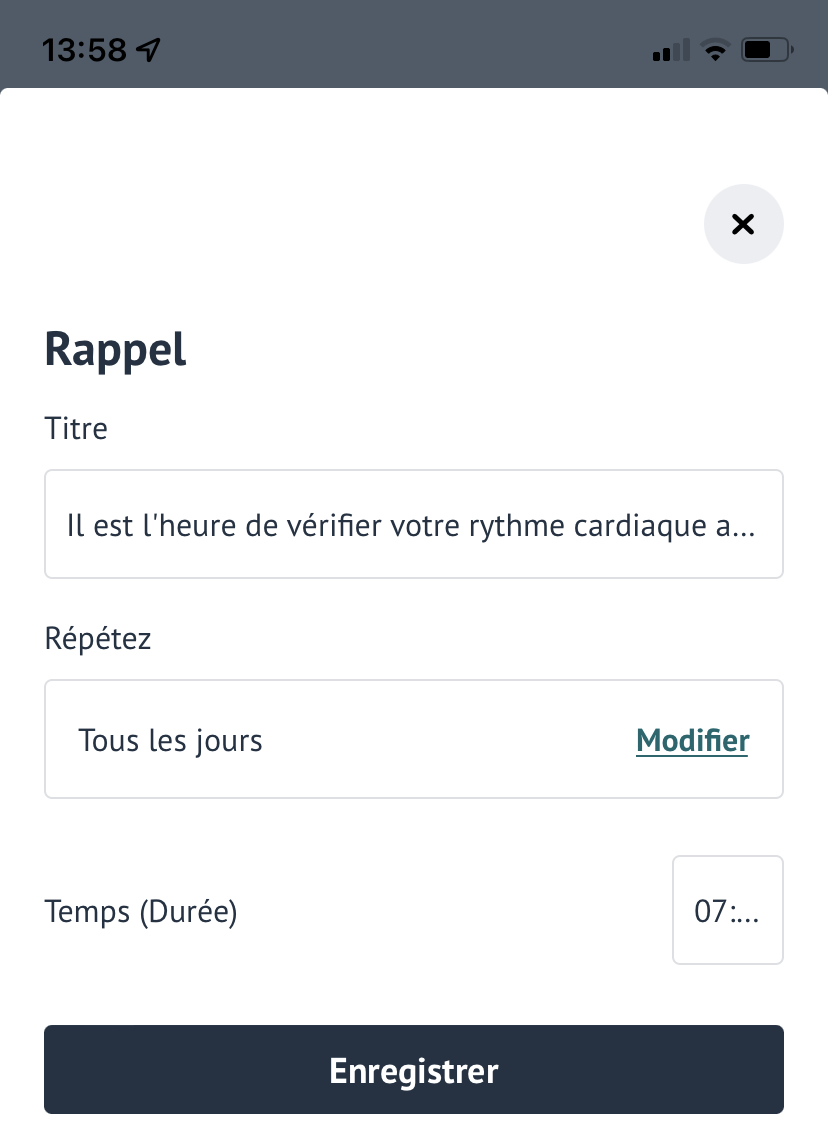Tap the Rappel heading
The height and width of the screenshot is (1135, 828).
pos(116,350)
